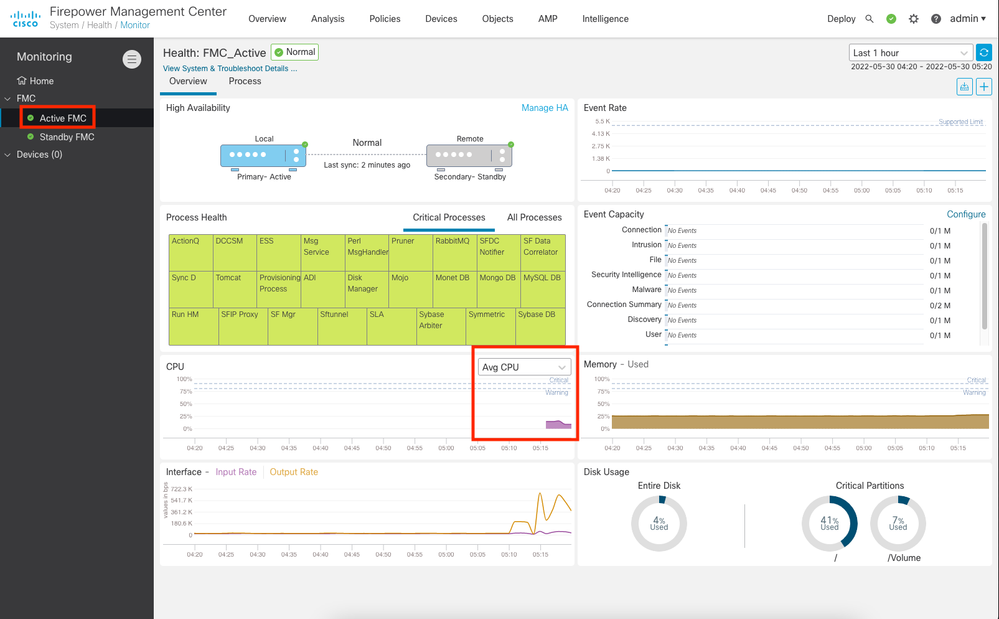Click the Mongo DB process tile

[499, 290]
